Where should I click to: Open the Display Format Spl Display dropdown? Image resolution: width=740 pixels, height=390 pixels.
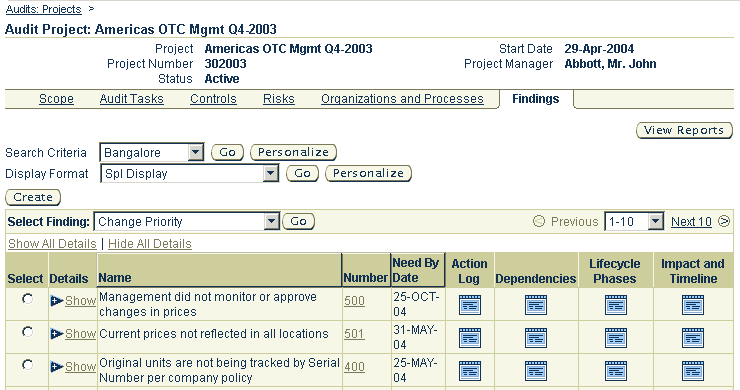coord(190,174)
